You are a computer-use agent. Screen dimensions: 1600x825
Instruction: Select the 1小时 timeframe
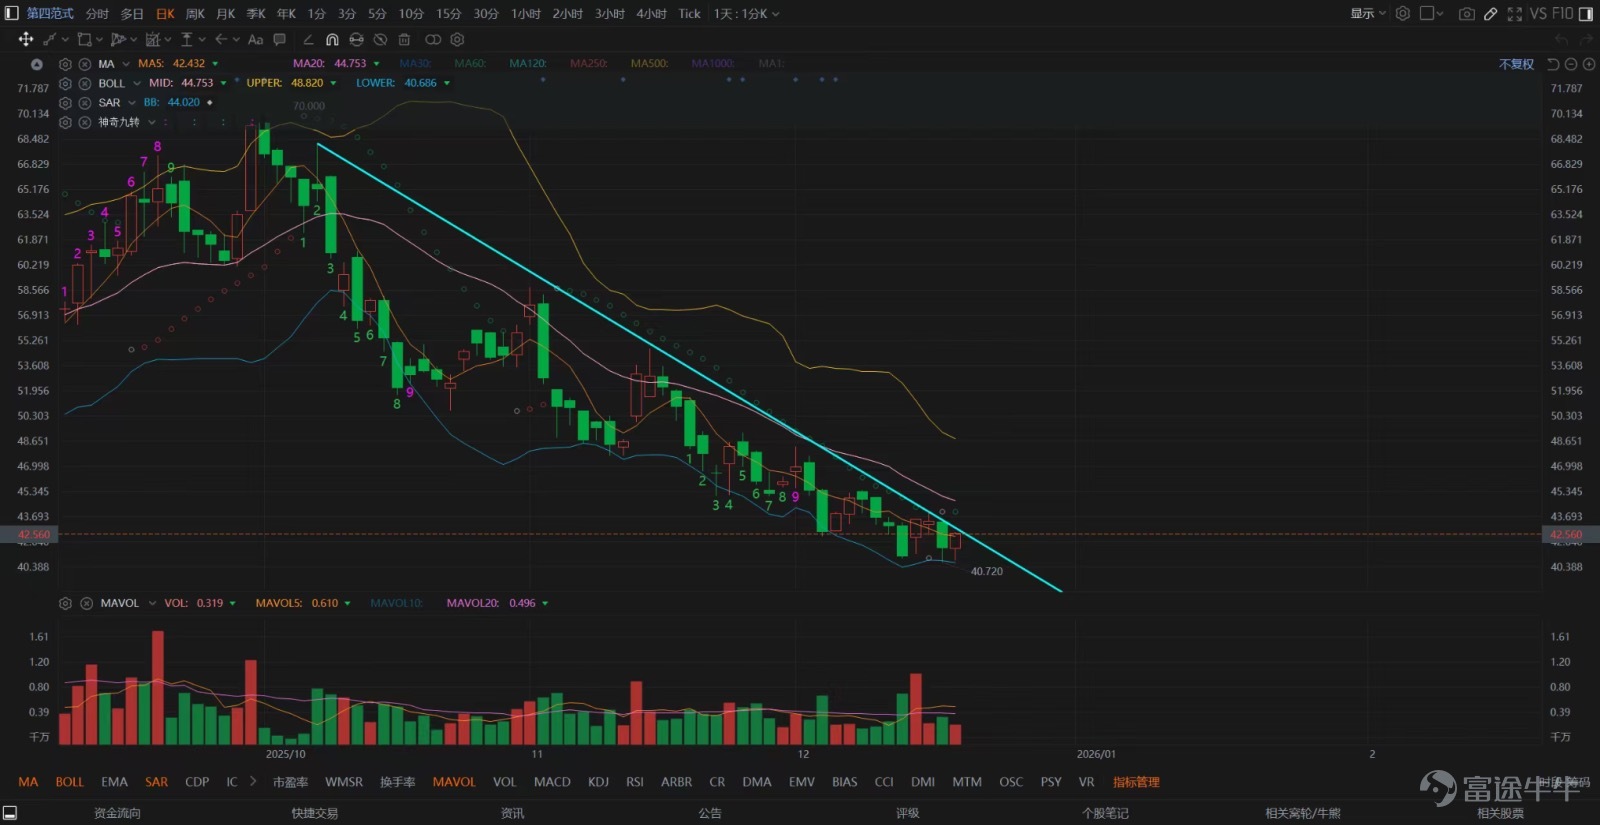pyautogui.click(x=526, y=13)
